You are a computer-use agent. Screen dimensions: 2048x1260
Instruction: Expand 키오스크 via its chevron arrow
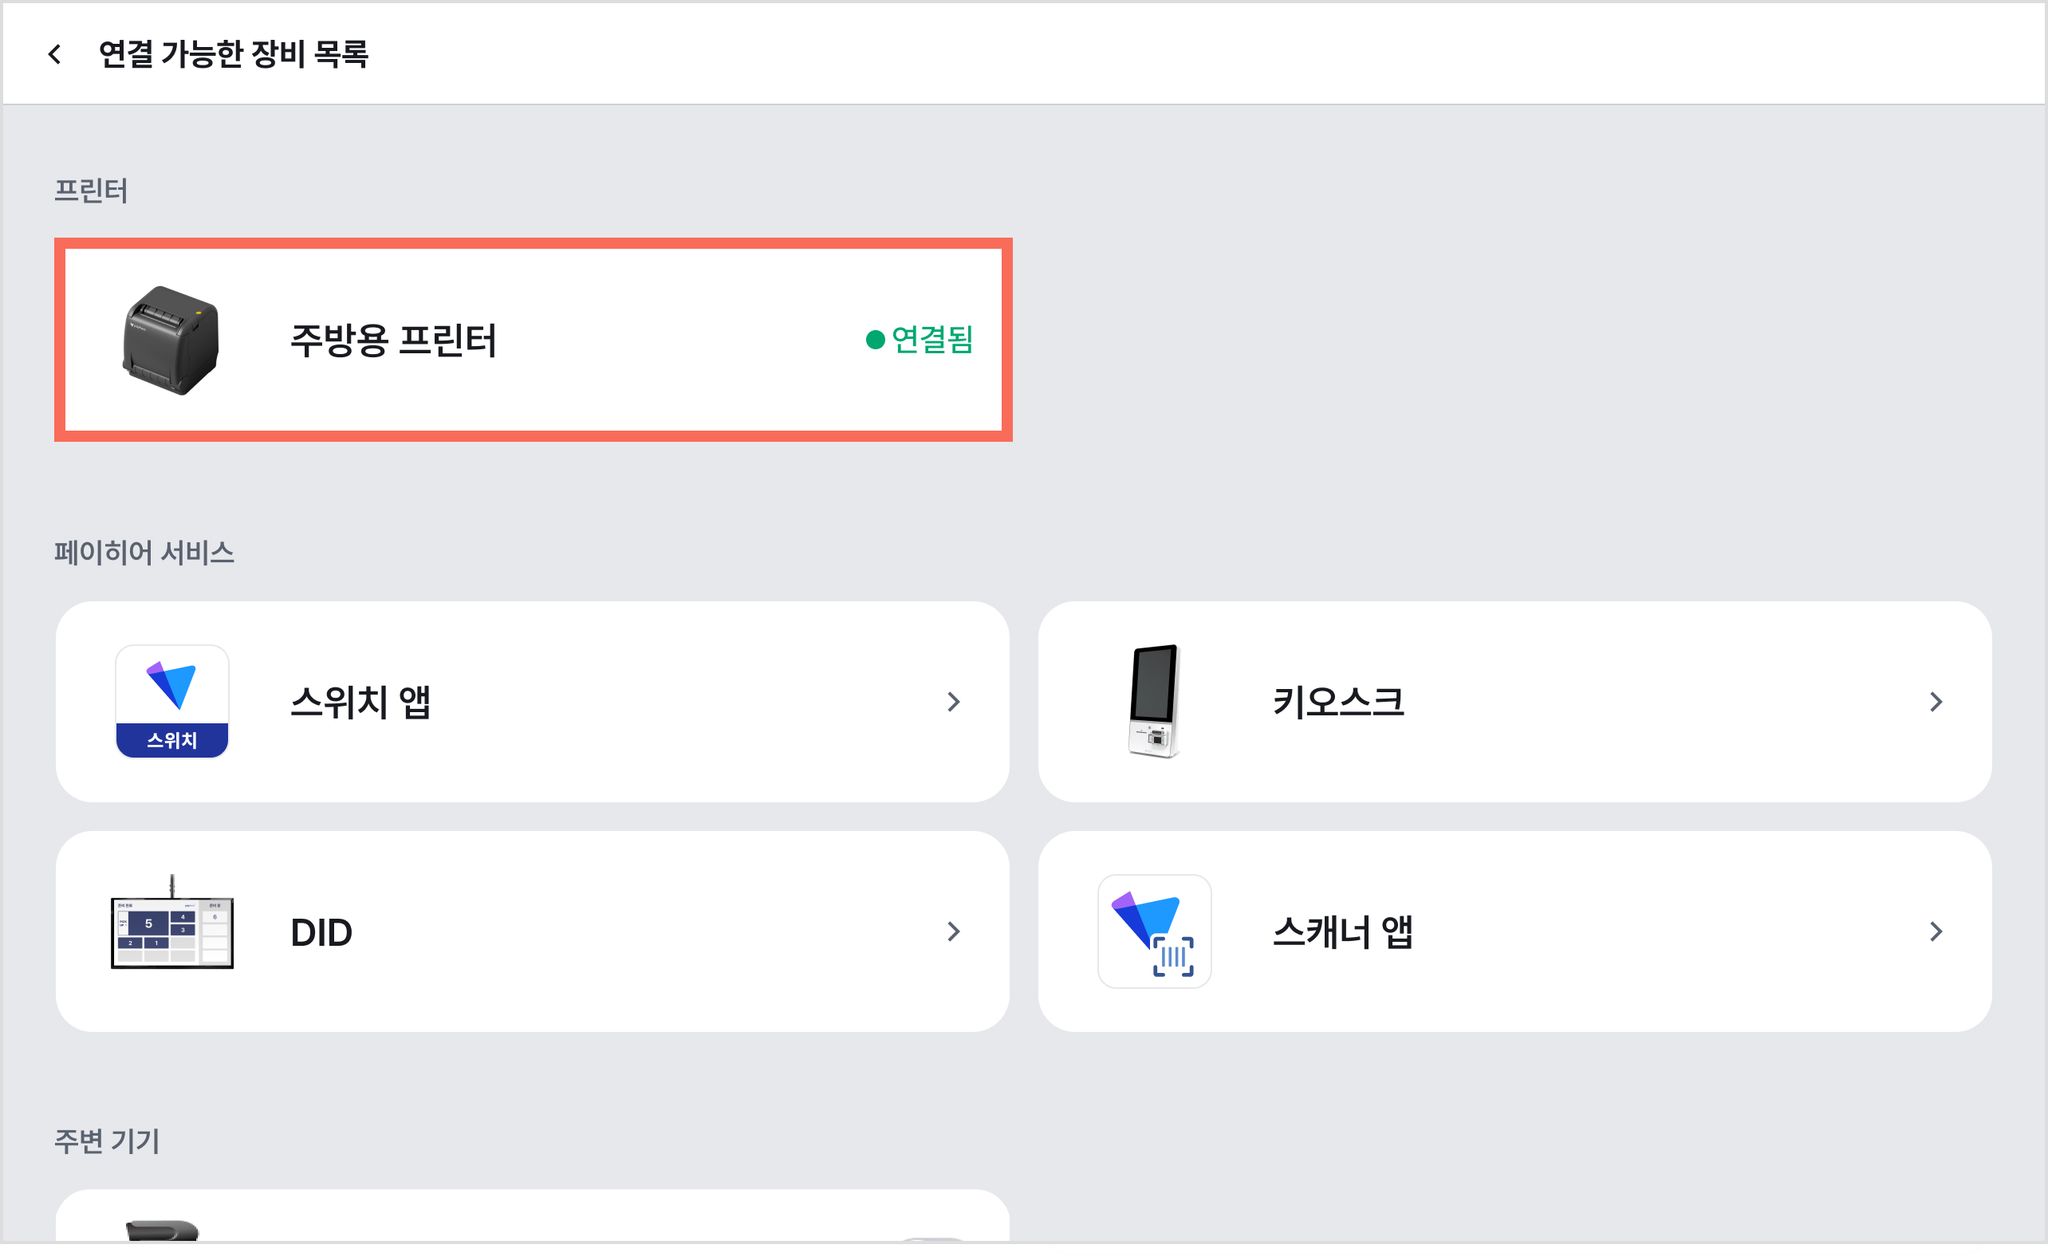click(1936, 702)
